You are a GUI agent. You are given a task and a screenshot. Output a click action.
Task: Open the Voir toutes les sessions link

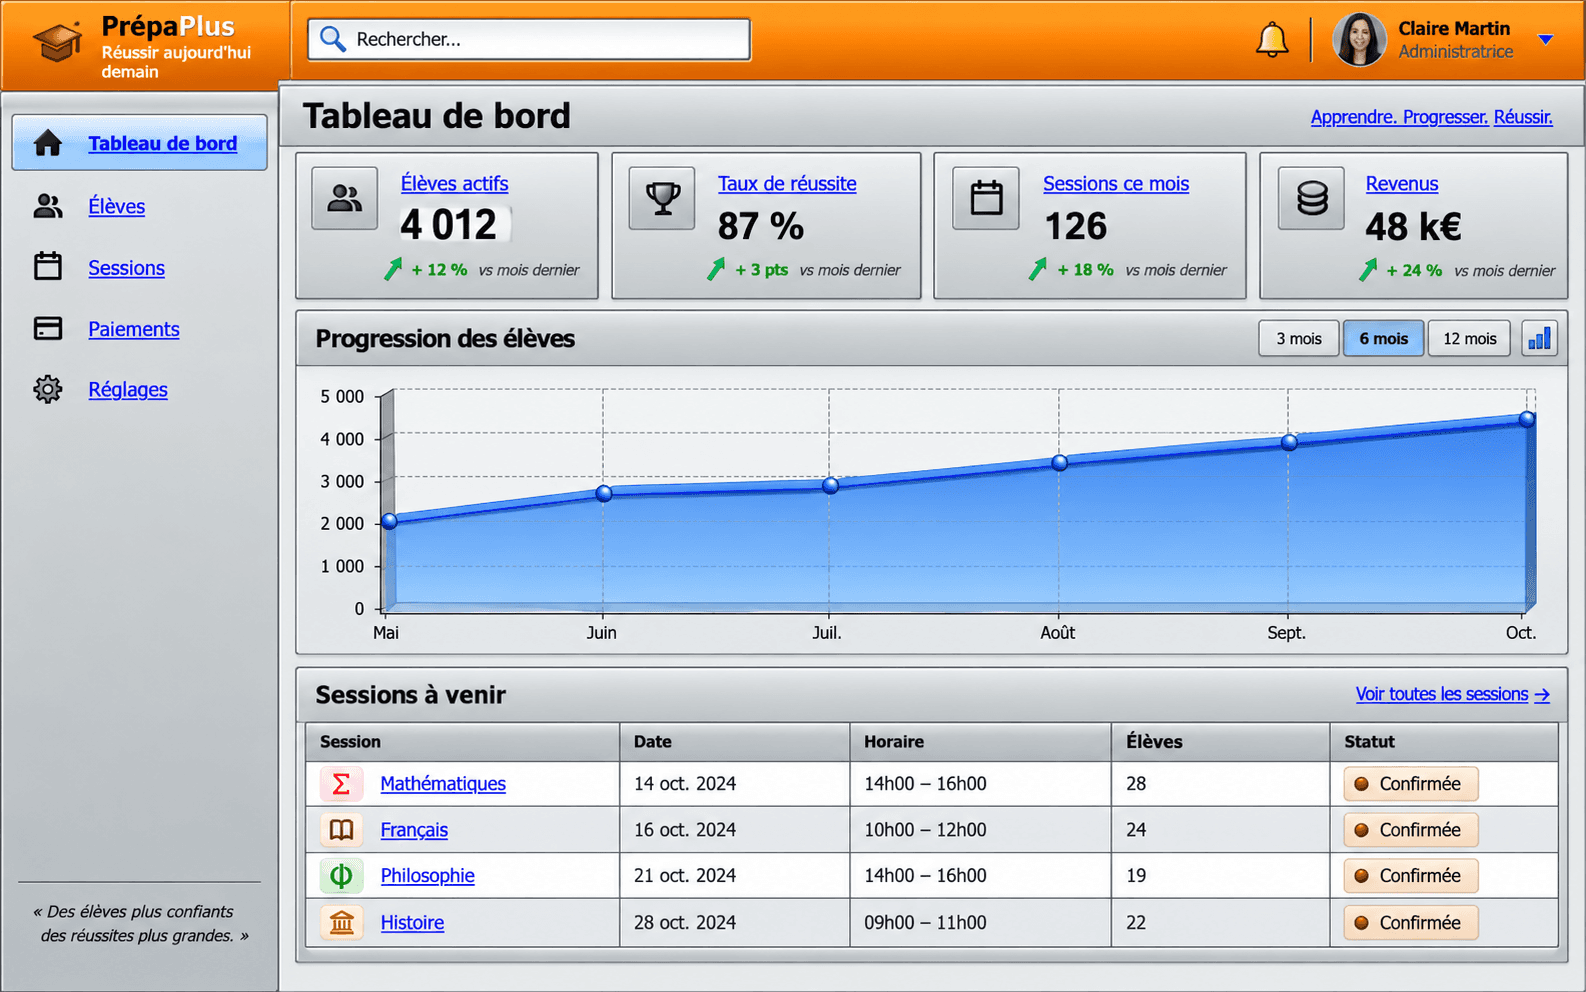click(x=1452, y=694)
